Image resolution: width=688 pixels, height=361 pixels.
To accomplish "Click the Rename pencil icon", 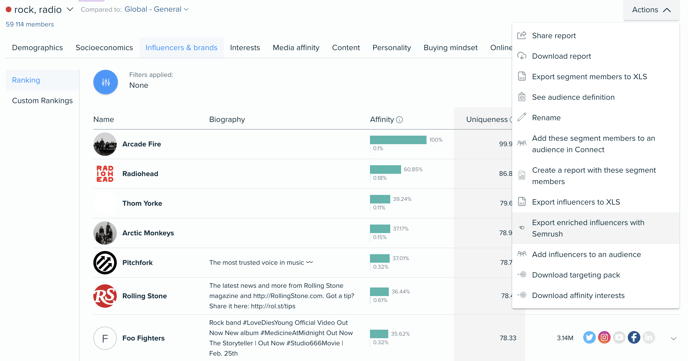I will pos(522,118).
